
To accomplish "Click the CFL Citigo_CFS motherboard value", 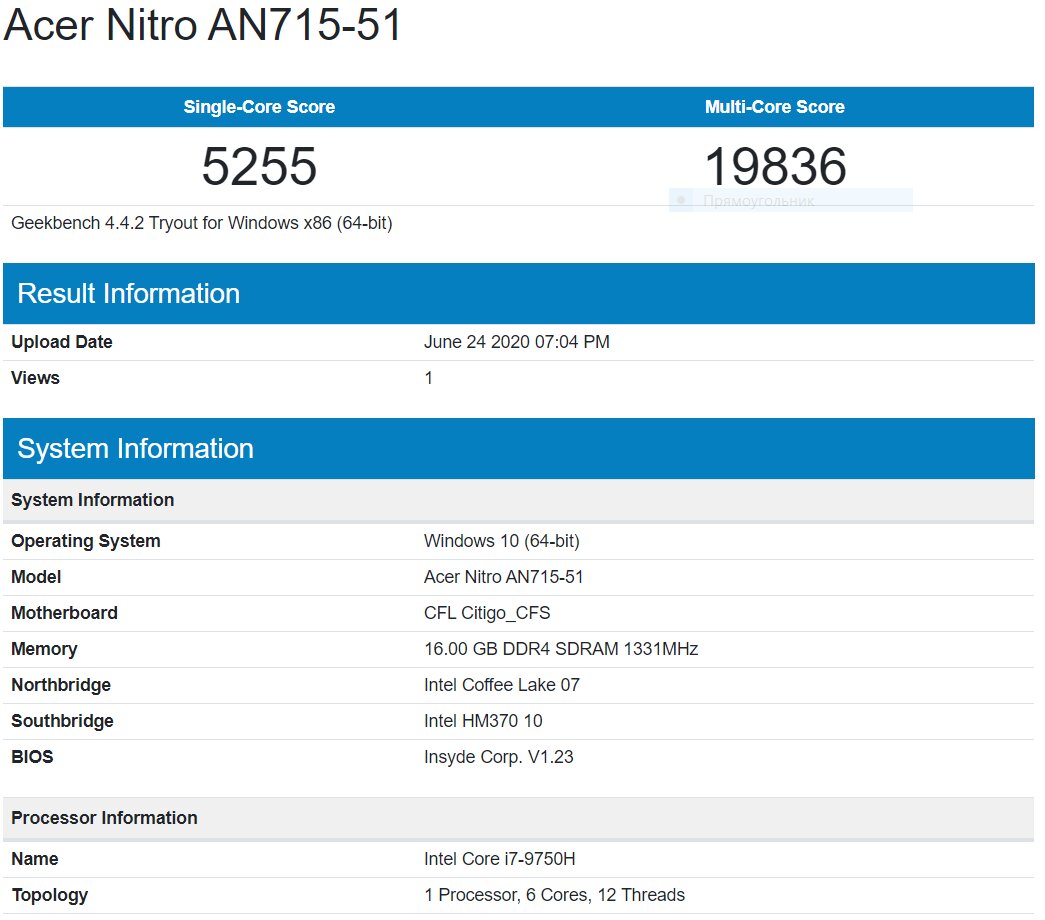I will click(x=486, y=613).
